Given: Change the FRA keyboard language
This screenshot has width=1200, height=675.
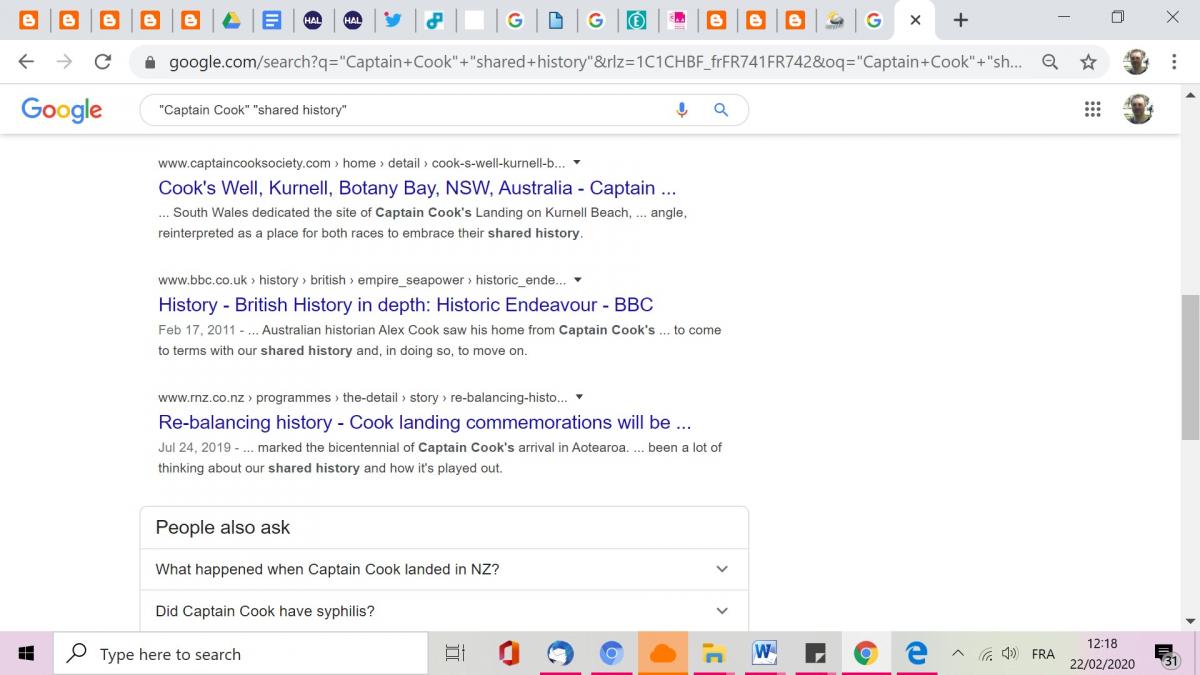Looking at the screenshot, I should 1043,654.
